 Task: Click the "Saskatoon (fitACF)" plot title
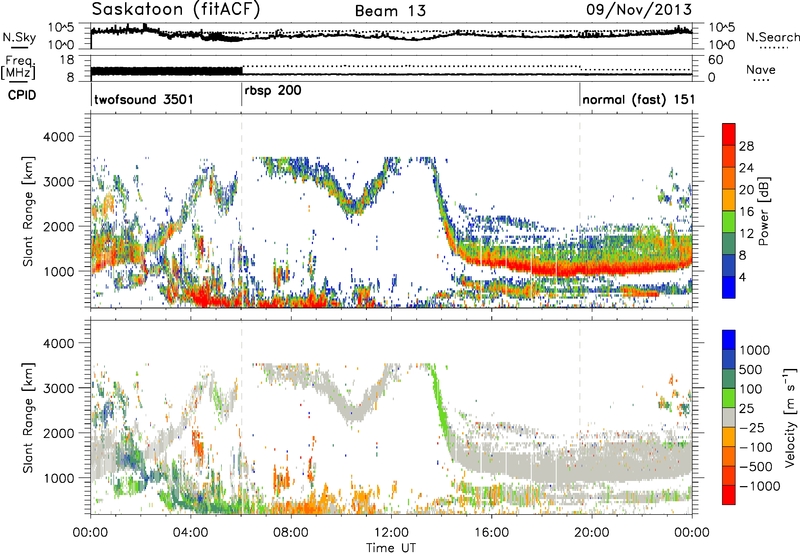pyautogui.click(x=176, y=10)
